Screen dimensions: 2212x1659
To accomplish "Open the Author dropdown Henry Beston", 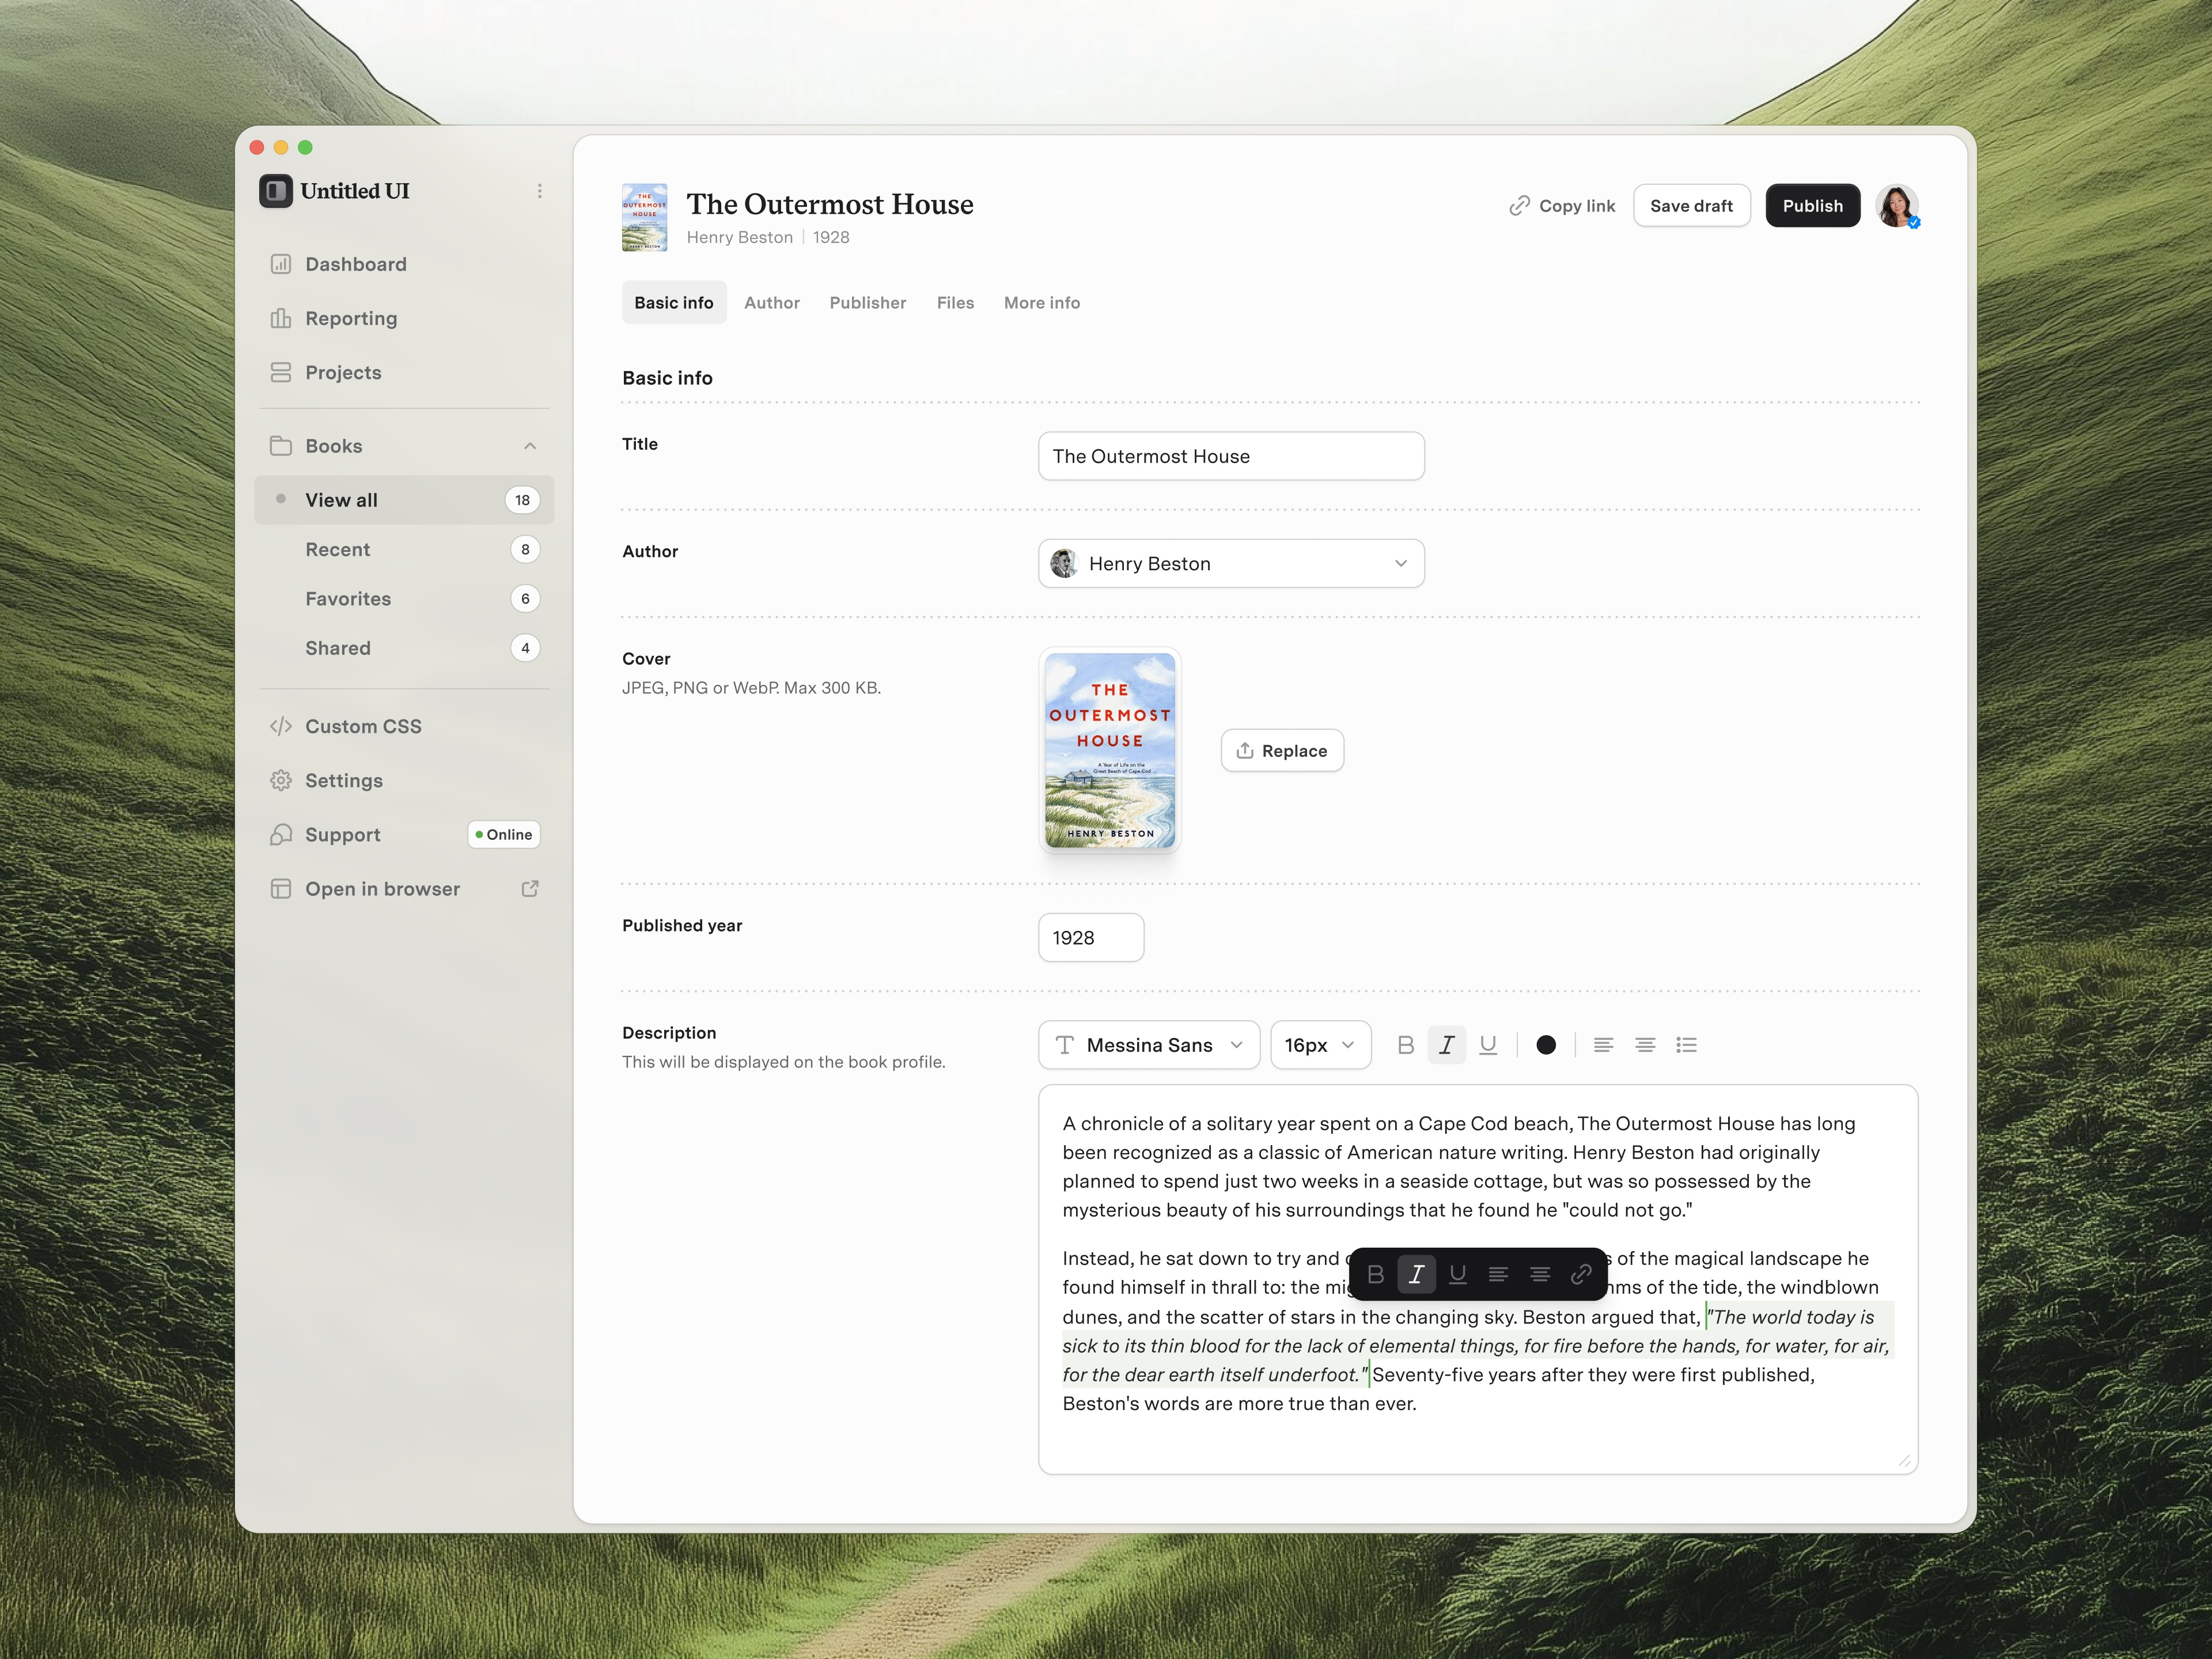I will [1231, 564].
